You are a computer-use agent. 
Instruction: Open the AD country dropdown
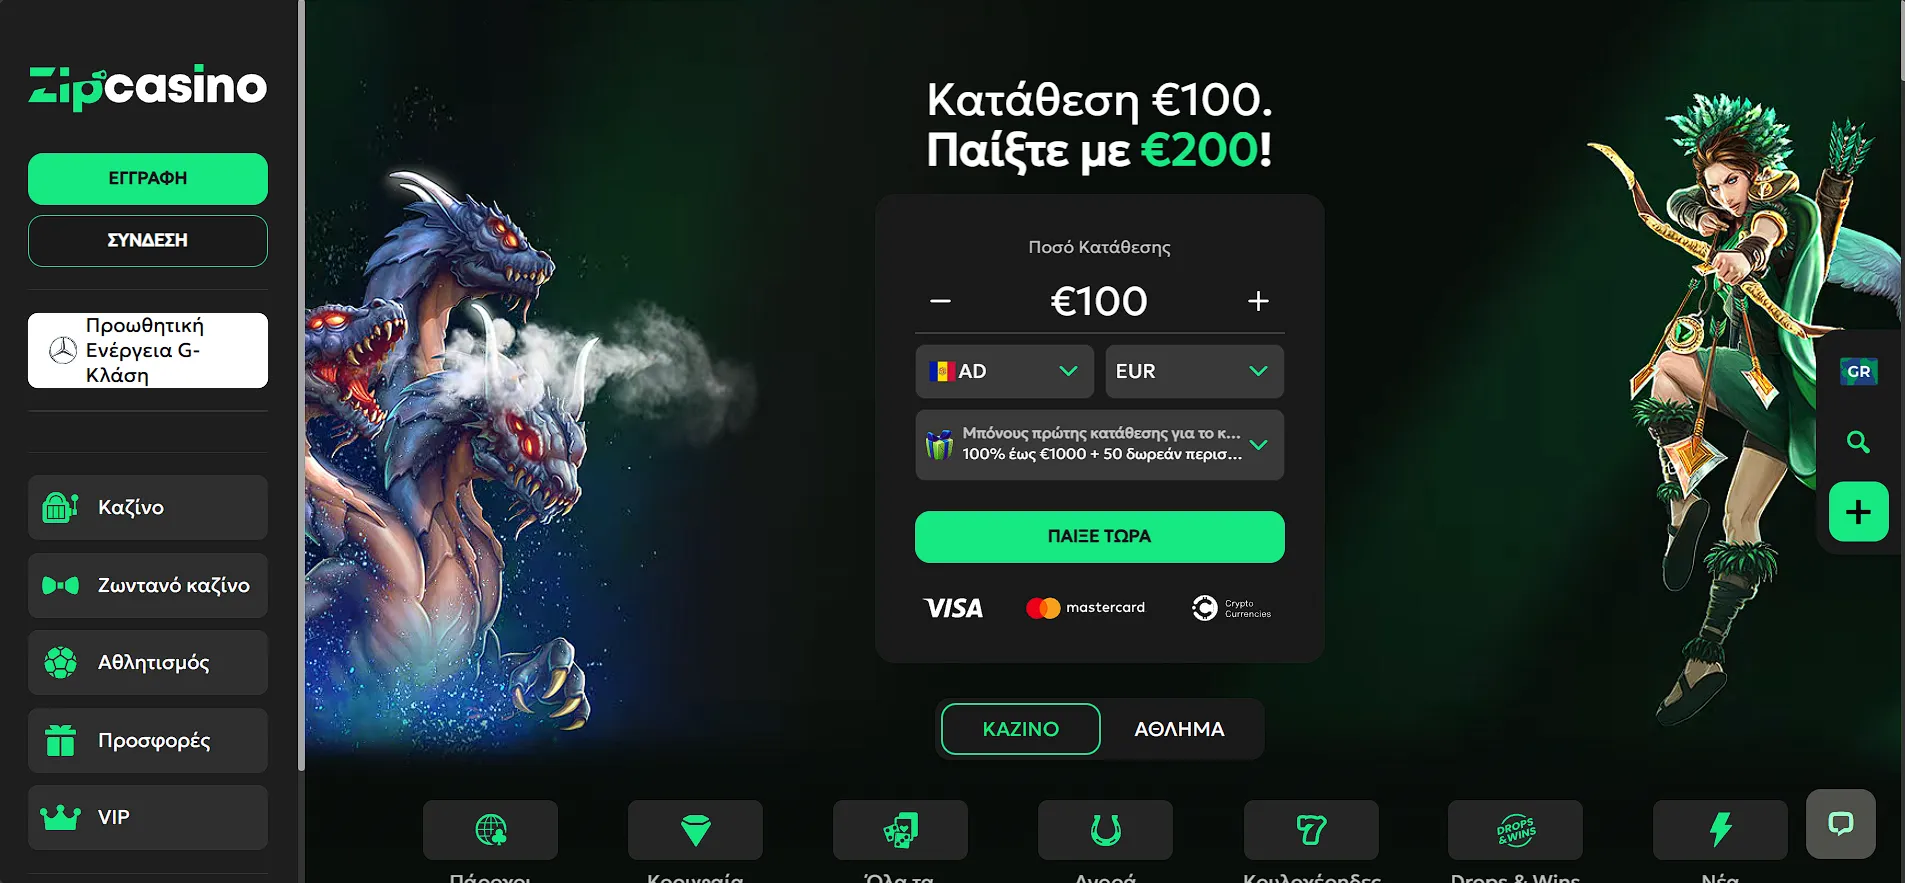pyautogui.click(x=1004, y=371)
